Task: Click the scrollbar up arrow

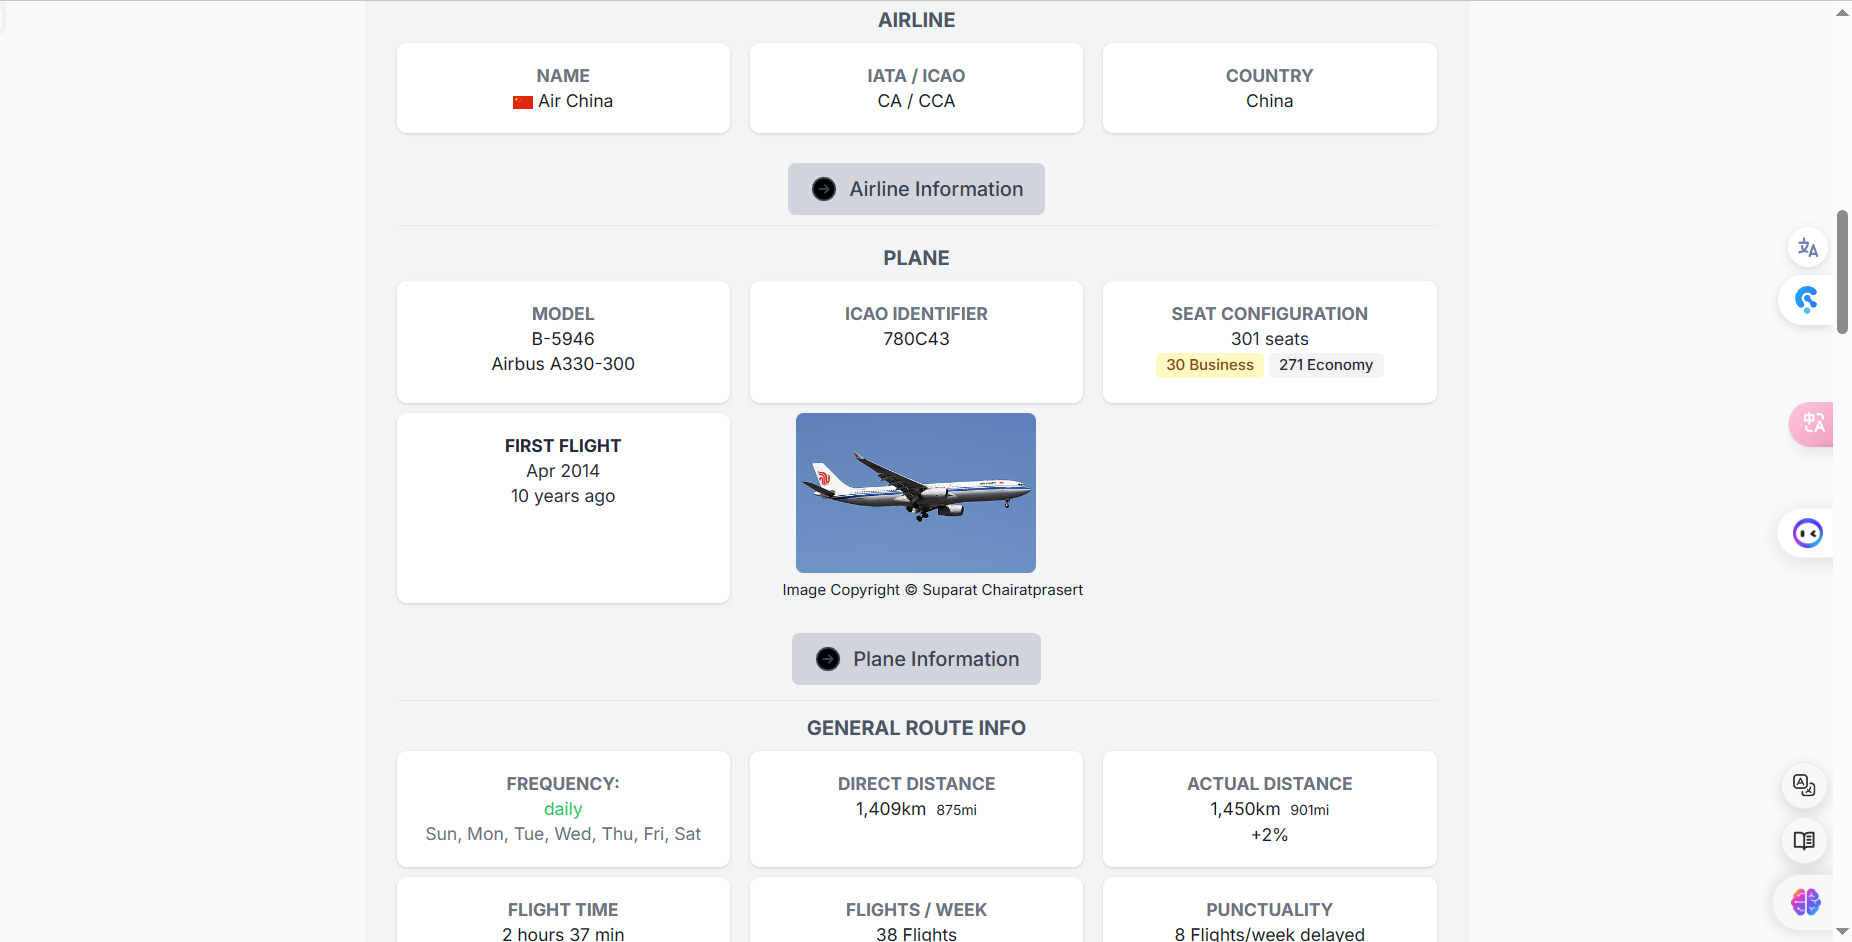Action: coord(1842,13)
